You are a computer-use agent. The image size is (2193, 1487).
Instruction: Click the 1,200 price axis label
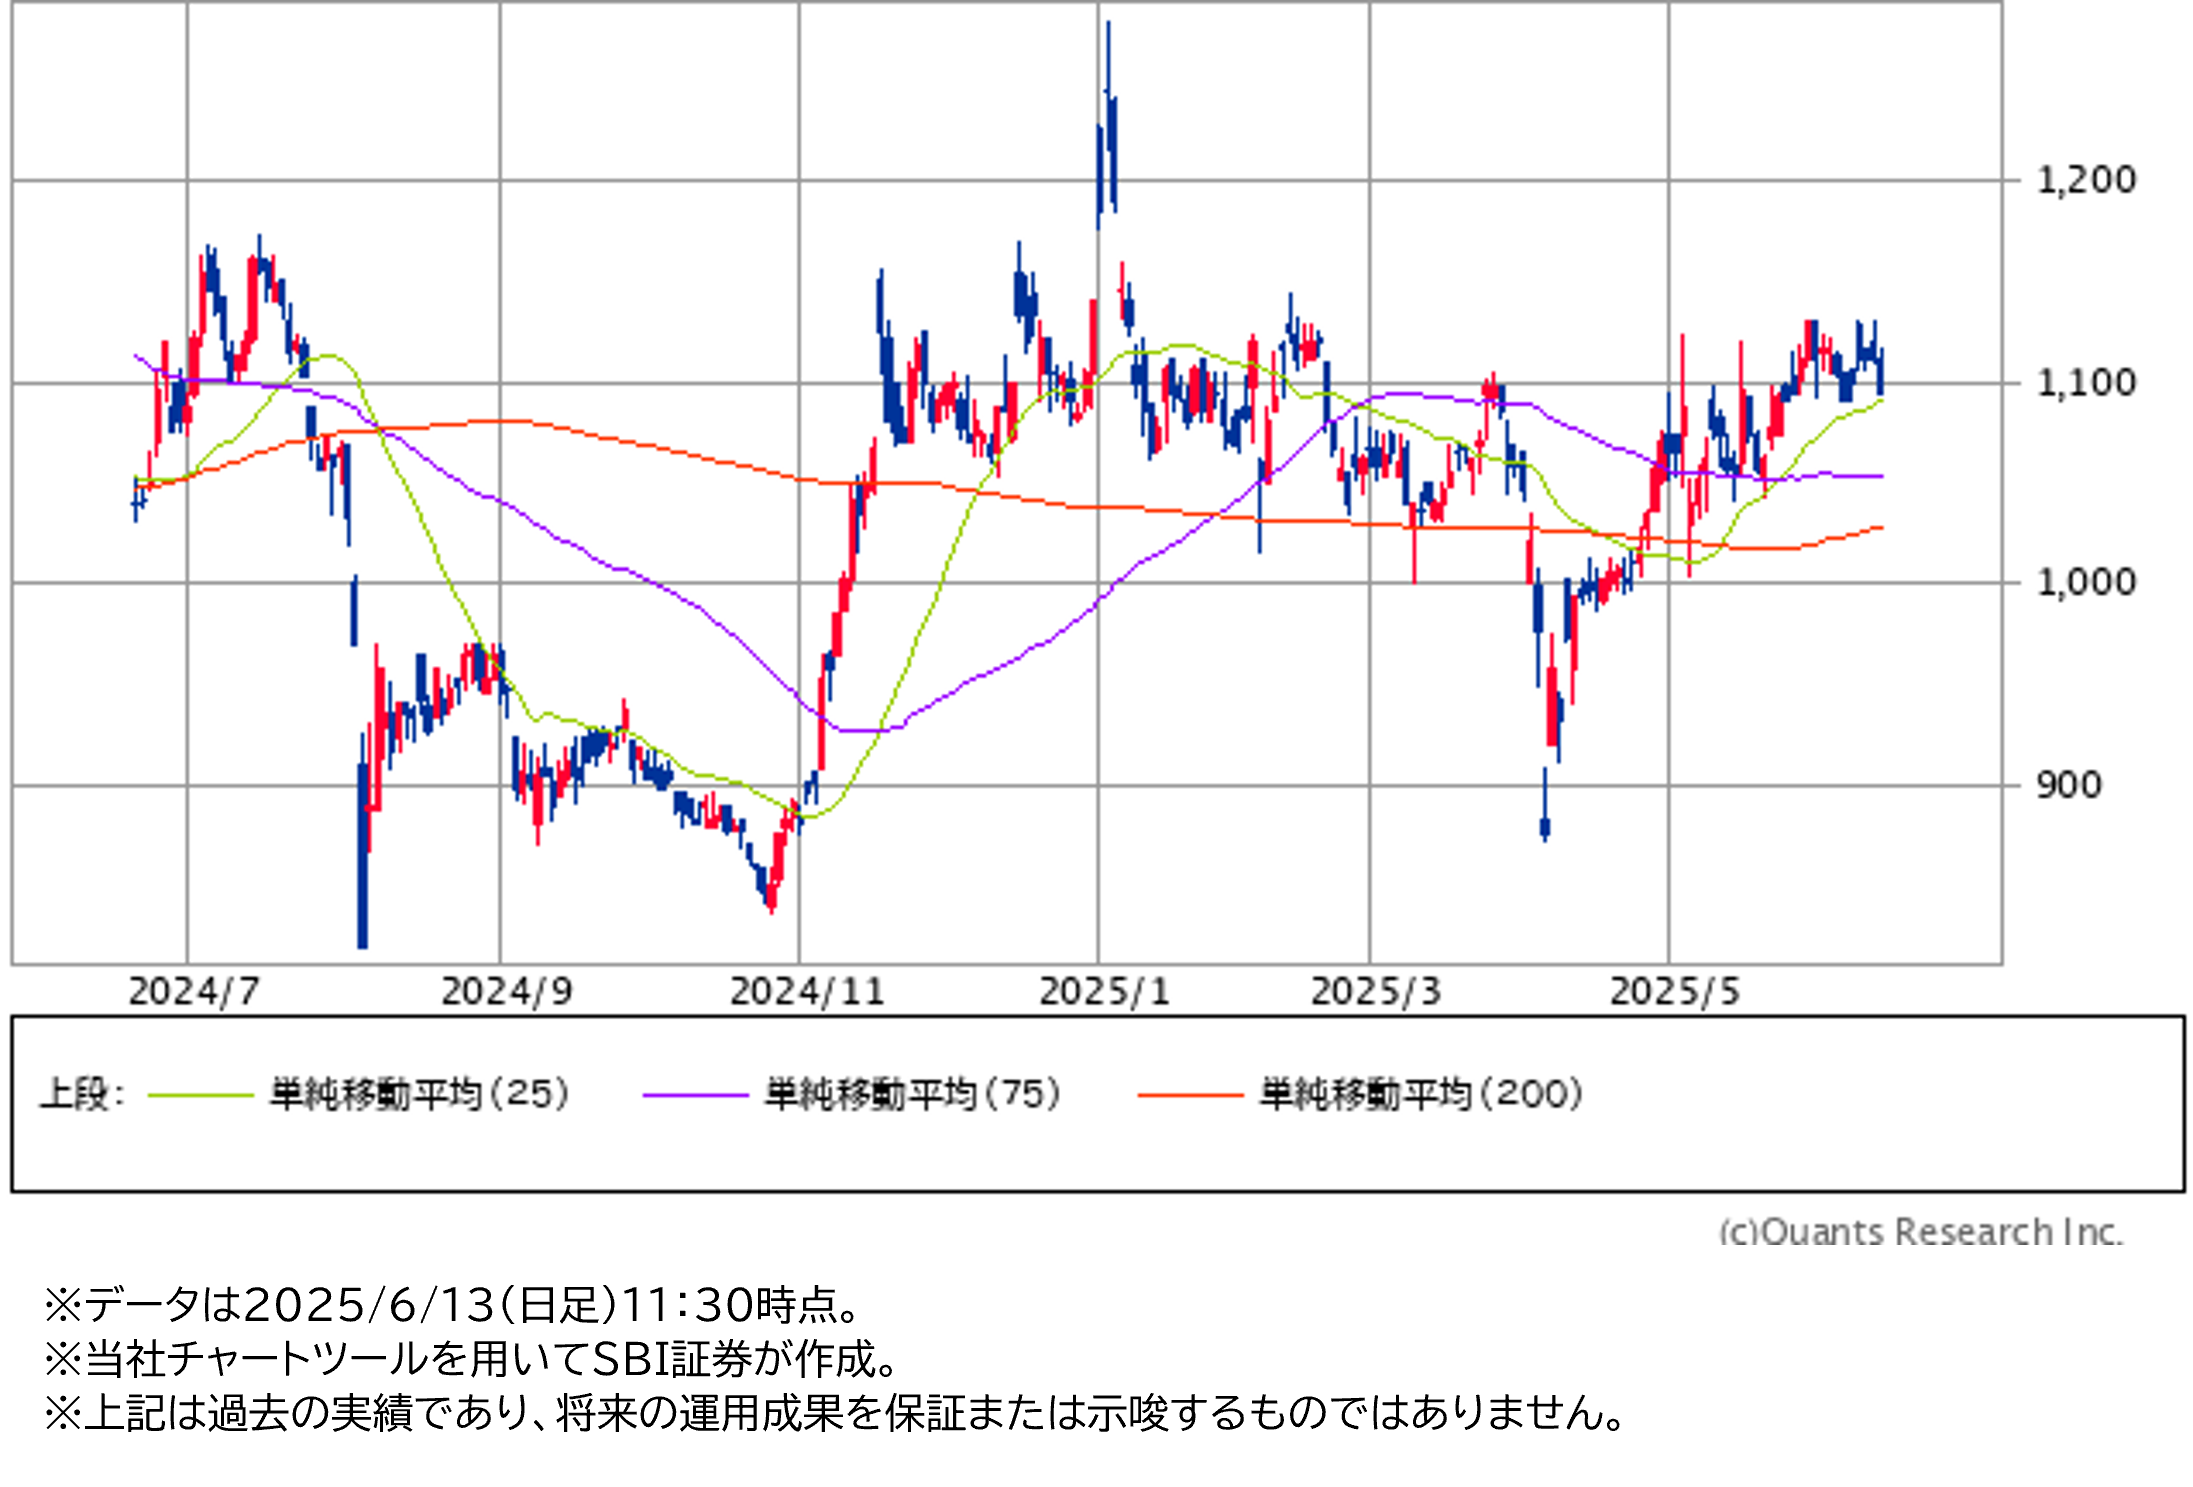(2085, 181)
